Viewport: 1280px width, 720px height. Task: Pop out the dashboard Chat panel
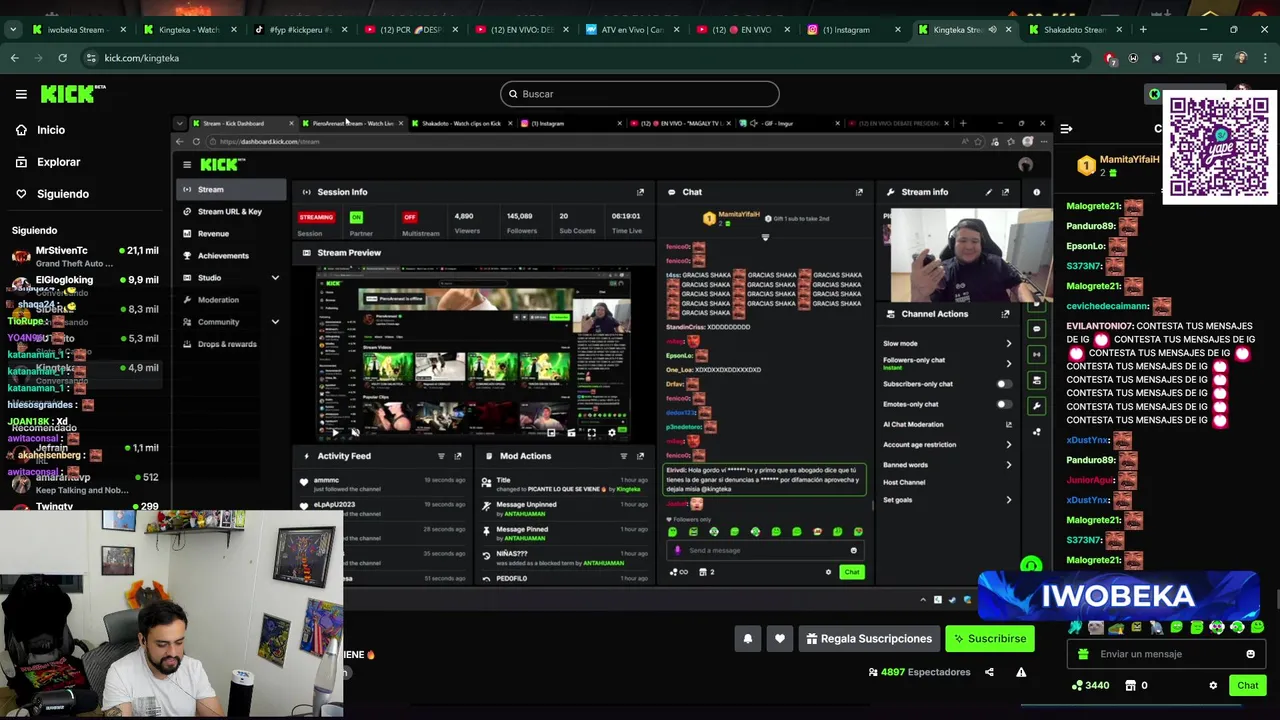coord(859,192)
